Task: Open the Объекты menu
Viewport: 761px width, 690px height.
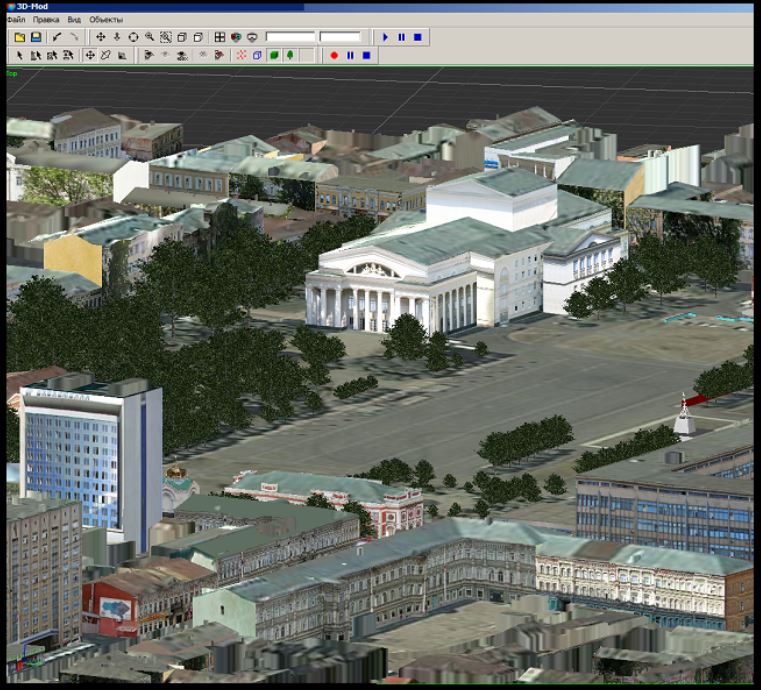Action: click(x=106, y=19)
